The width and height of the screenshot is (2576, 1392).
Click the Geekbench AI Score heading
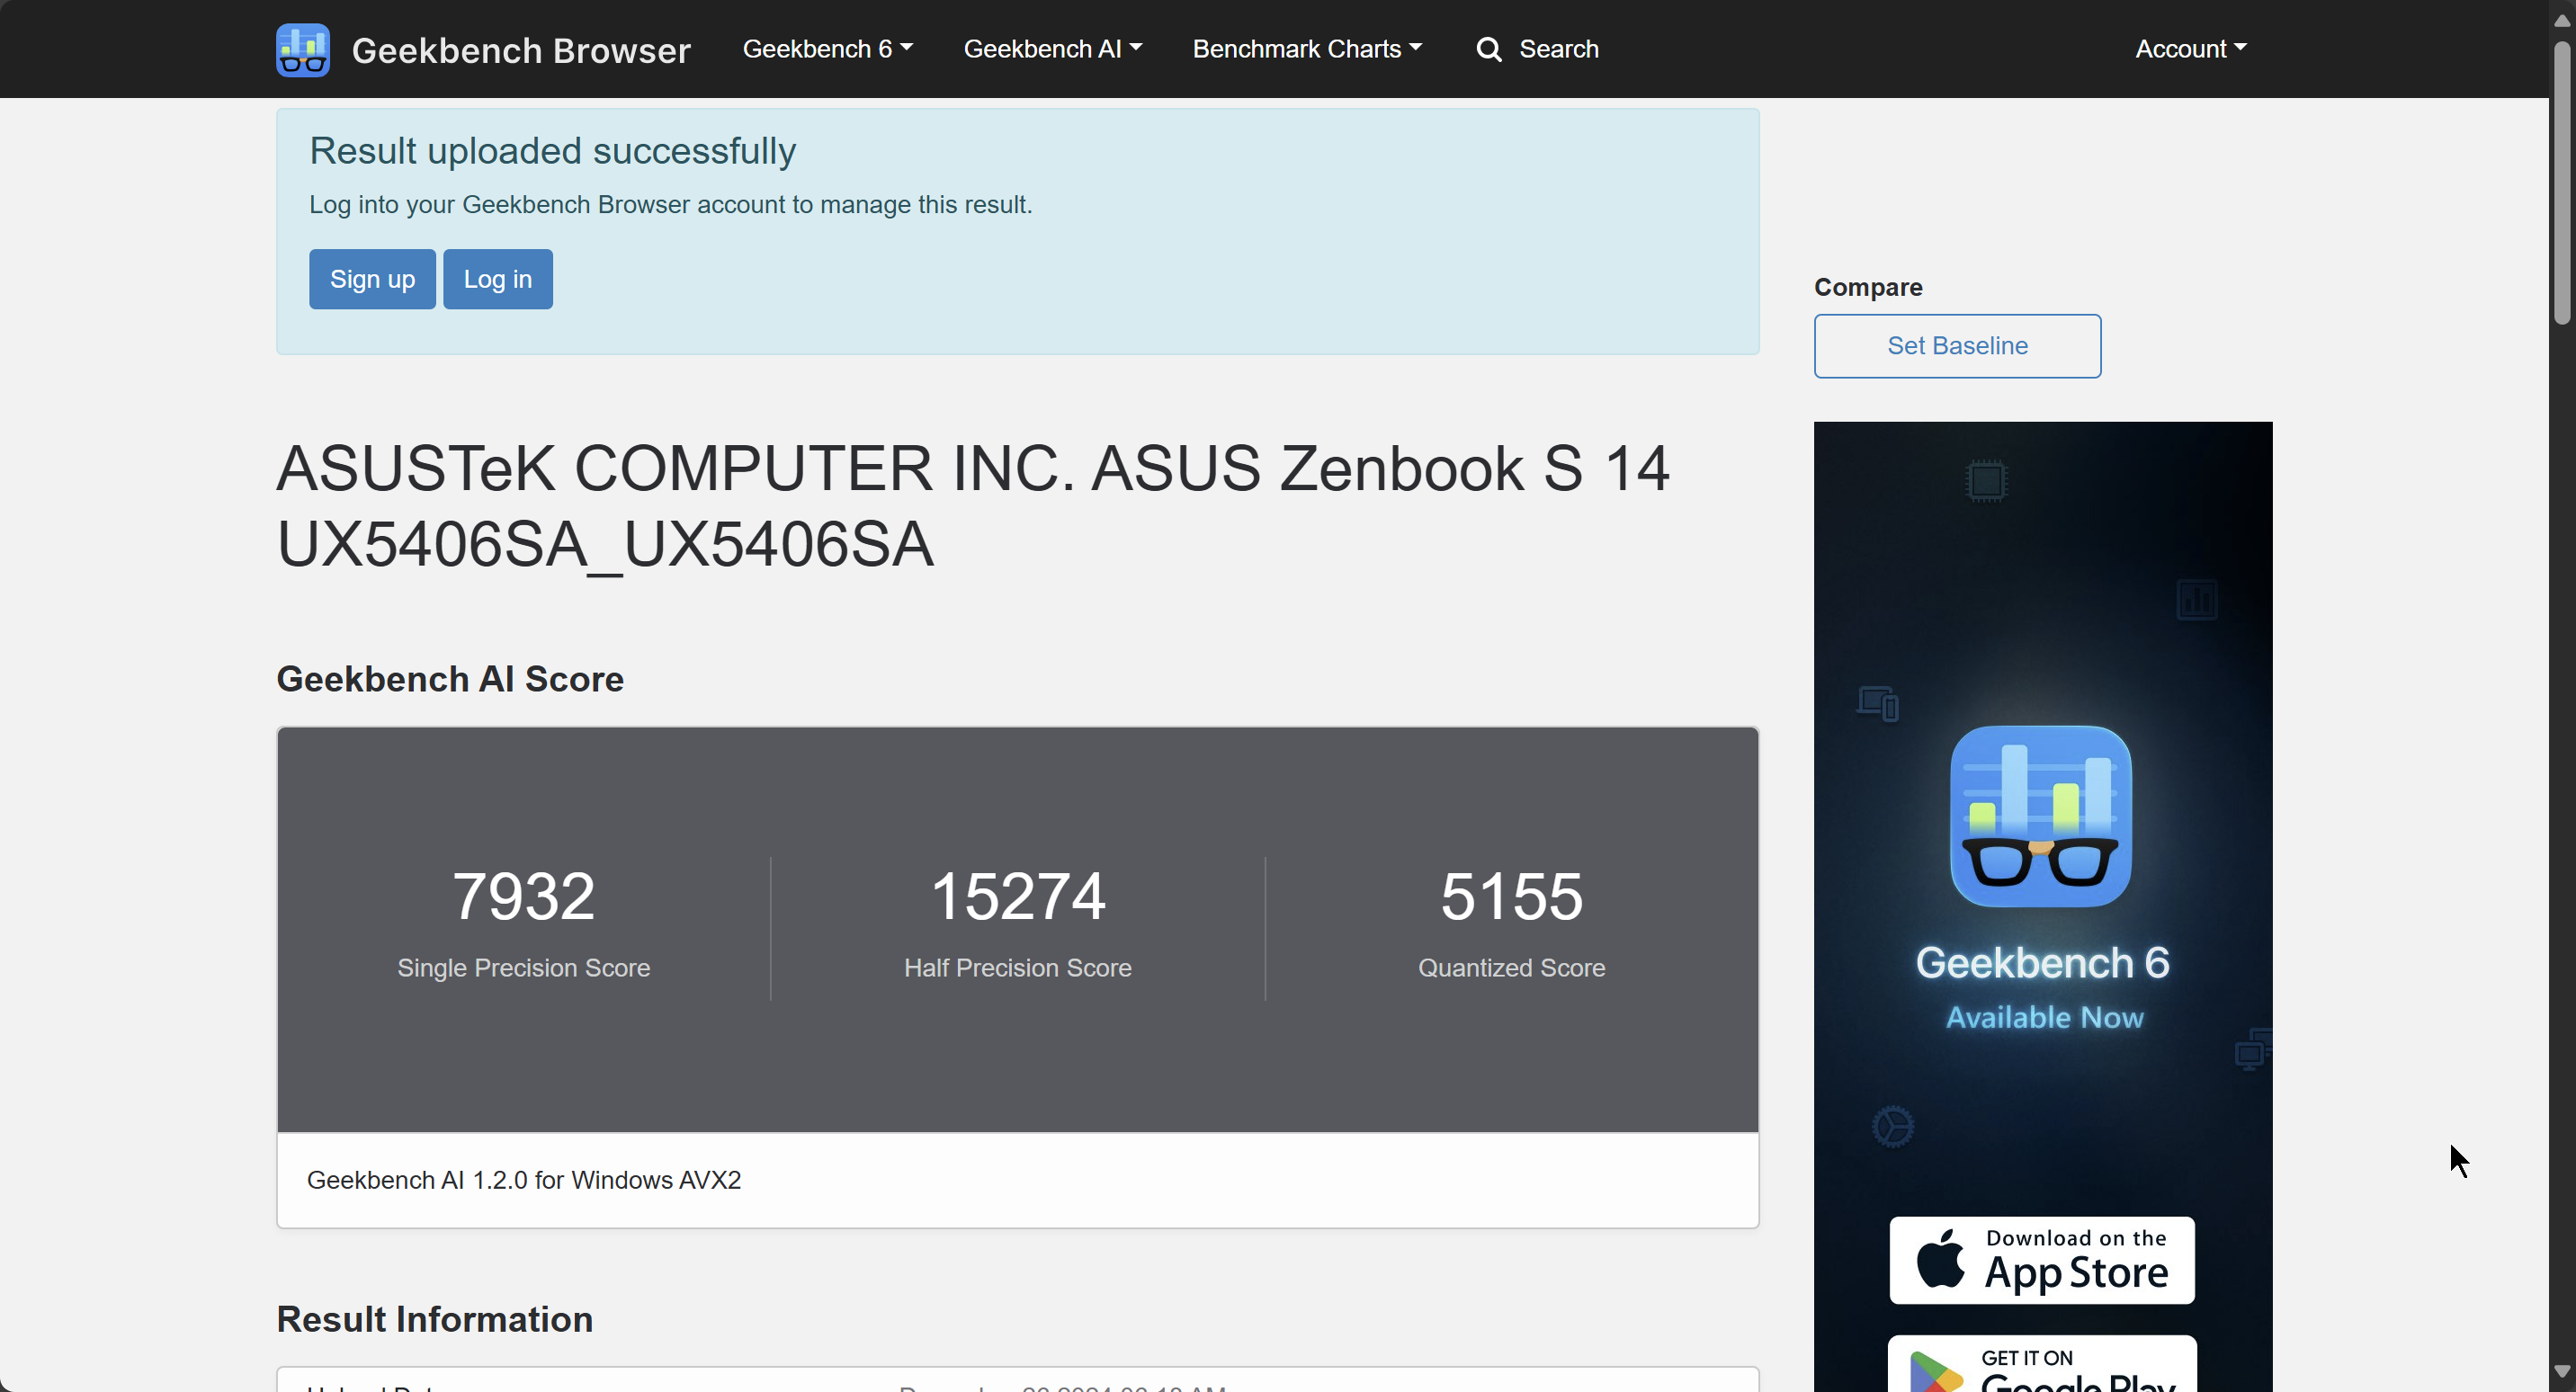coord(450,679)
